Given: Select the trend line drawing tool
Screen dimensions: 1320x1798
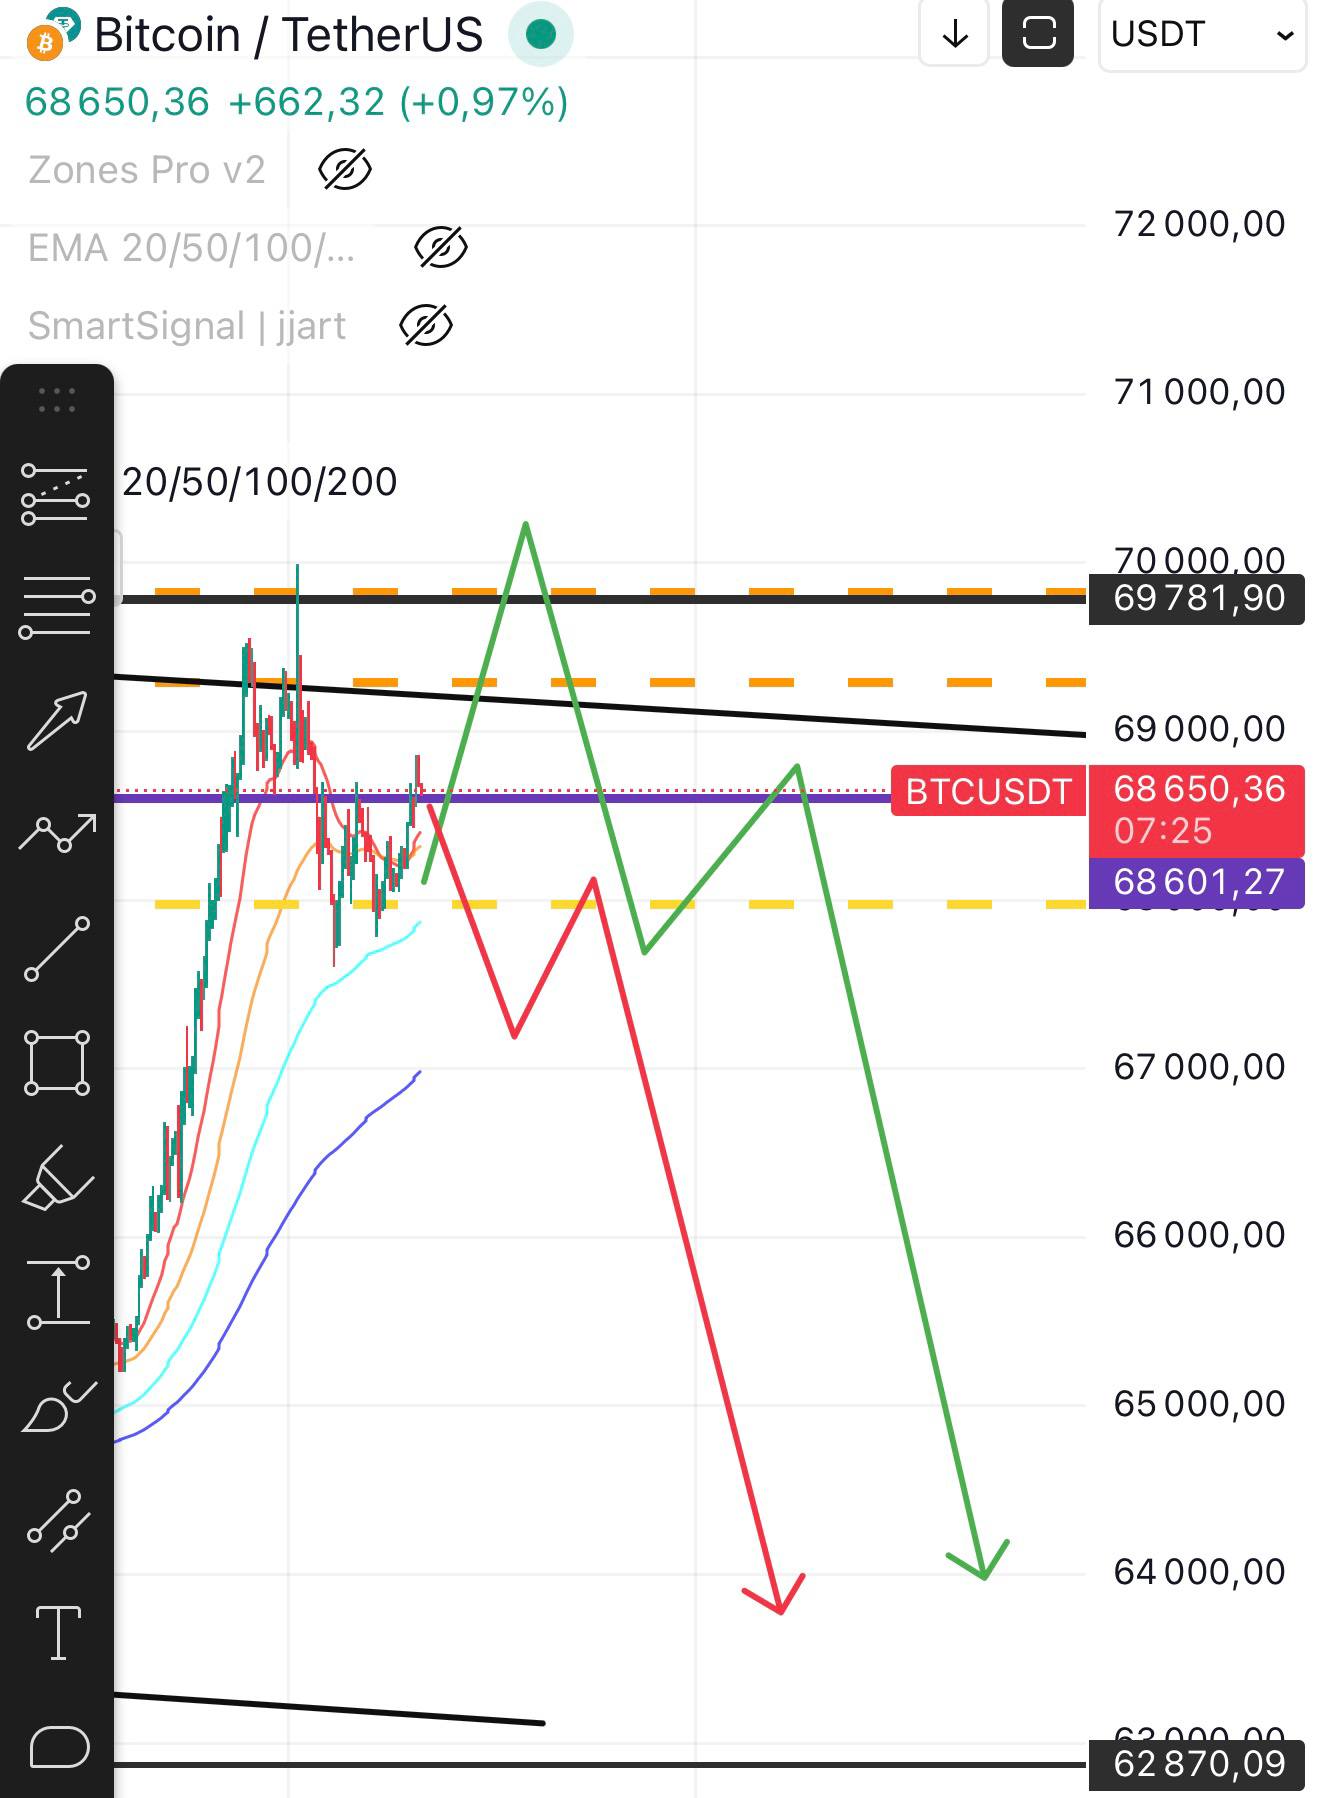Looking at the screenshot, I should [x=57, y=948].
